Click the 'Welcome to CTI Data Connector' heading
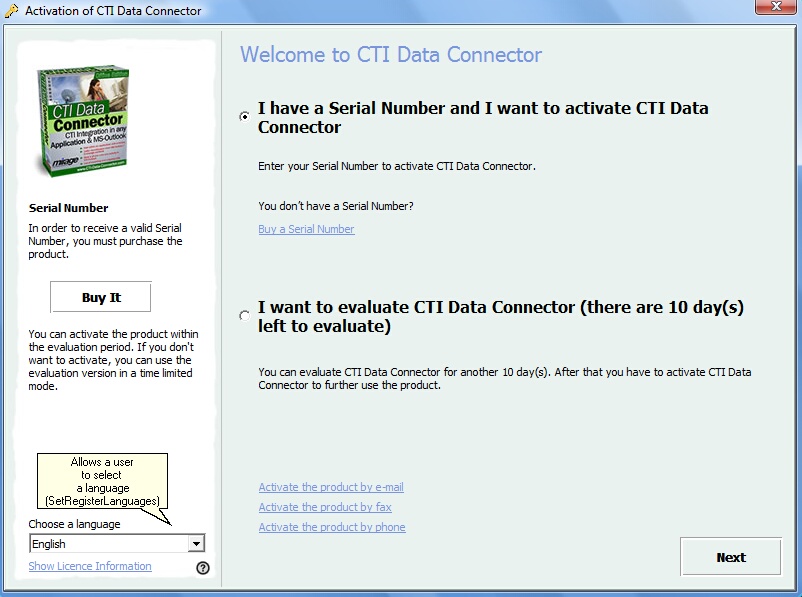This screenshot has height=597, width=802. (x=391, y=55)
